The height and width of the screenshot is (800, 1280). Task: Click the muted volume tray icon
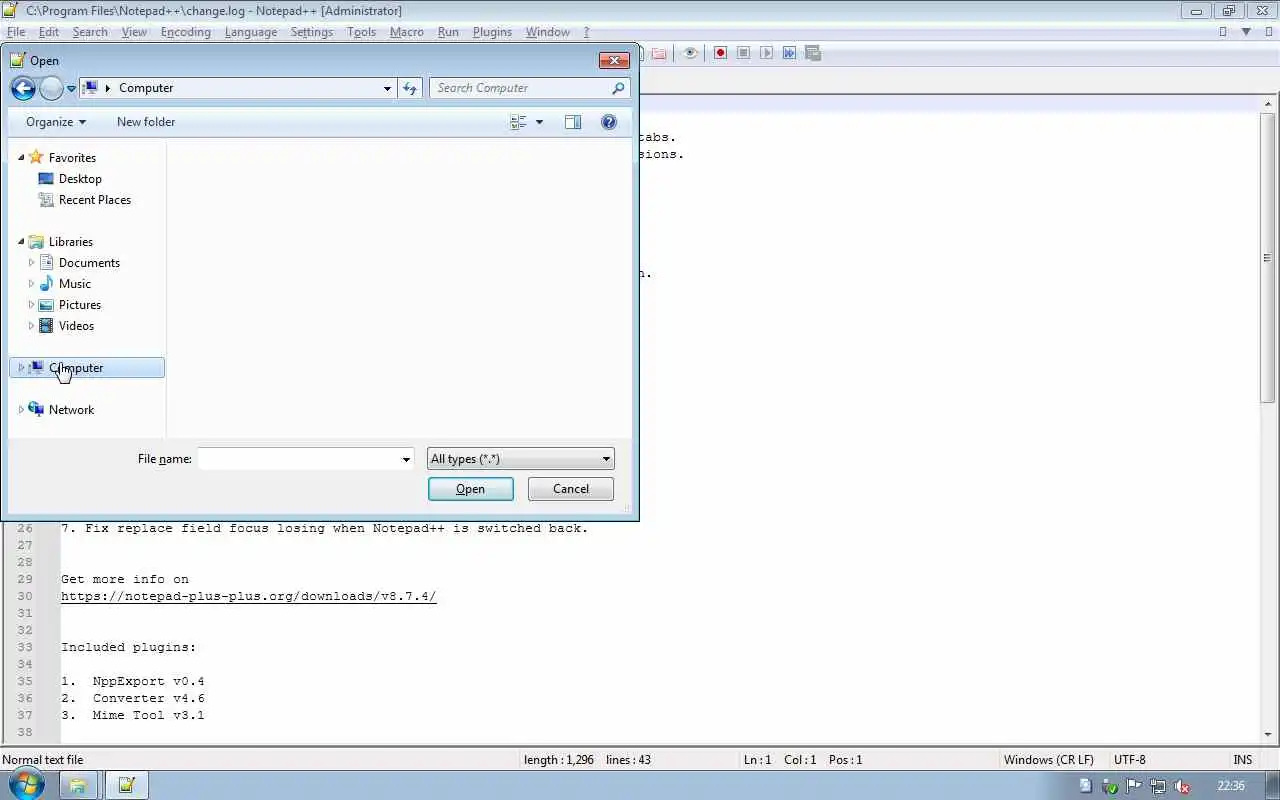[x=1181, y=786]
